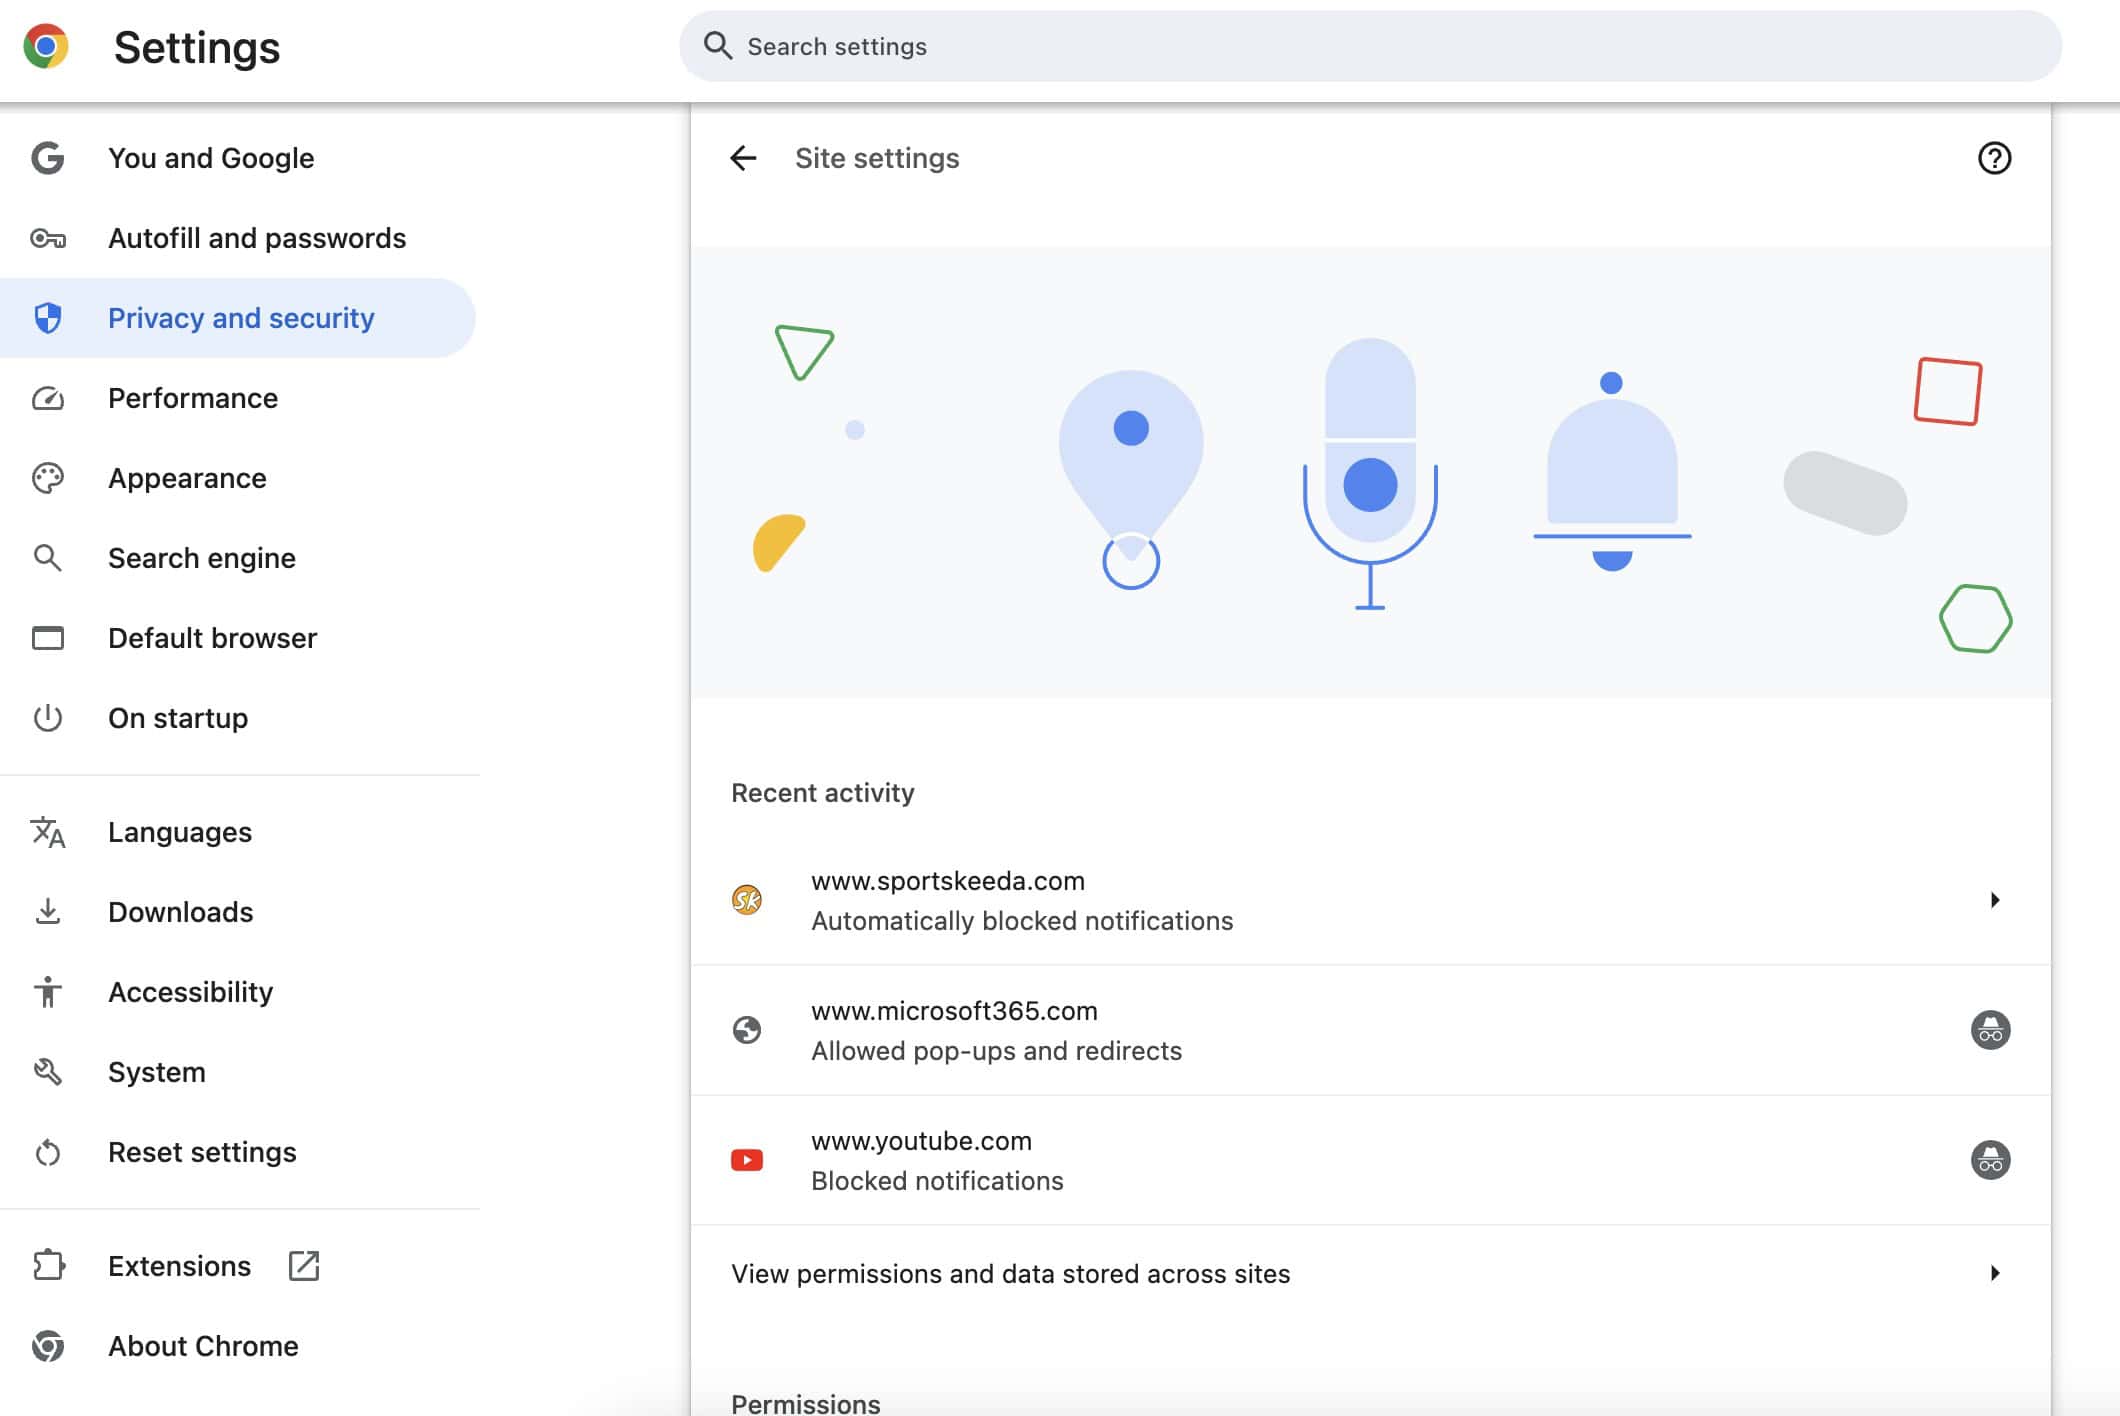Click the Performance icon in sidebar
The width and height of the screenshot is (2120, 1416).
pos(47,397)
